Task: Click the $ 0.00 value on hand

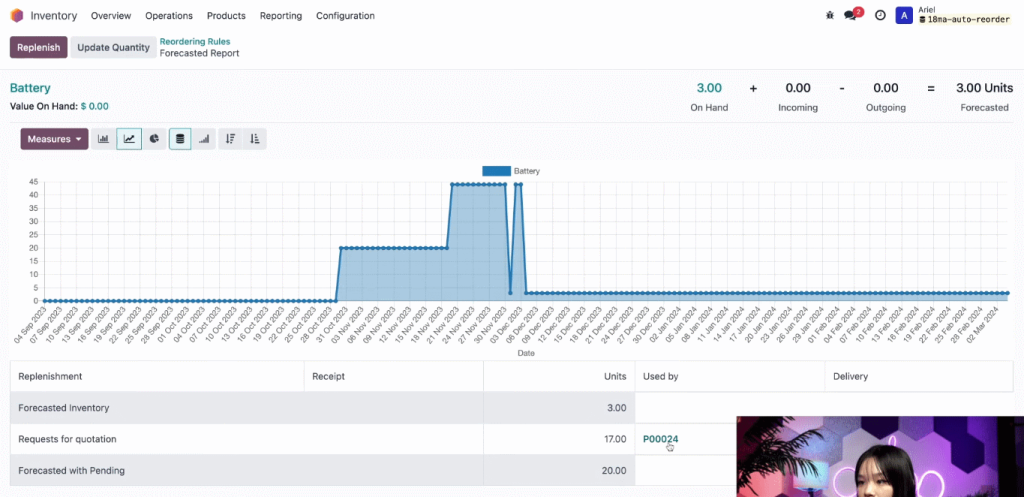Action: tap(95, 106)
